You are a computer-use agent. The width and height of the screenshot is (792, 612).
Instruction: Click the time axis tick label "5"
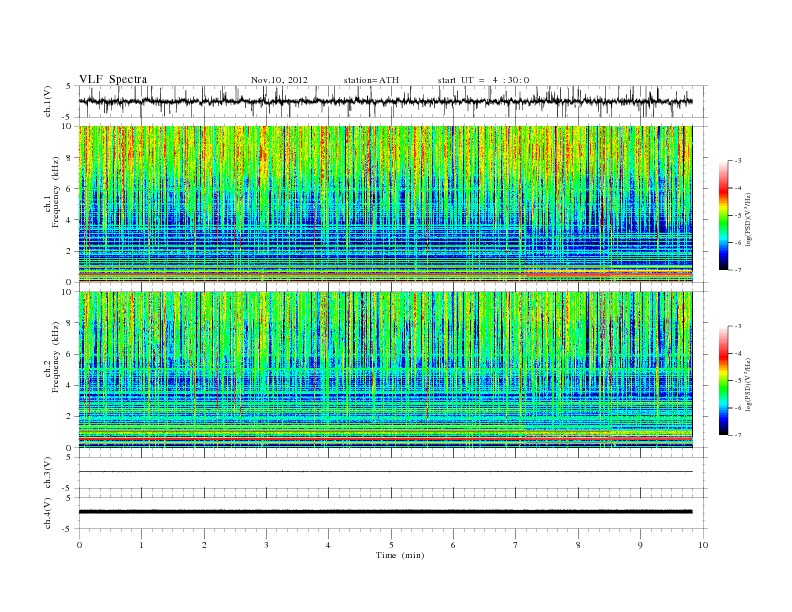(x=391, y=545)
